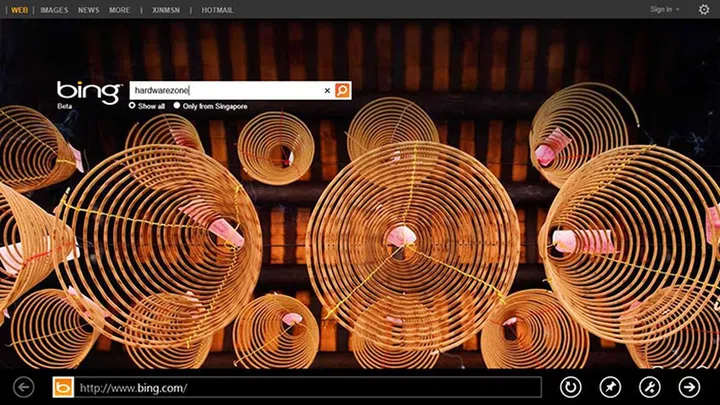Click the Bing site icon in the address bar
Image resolution: width=720 pixels, height=405 pixels.
[63, 387]
